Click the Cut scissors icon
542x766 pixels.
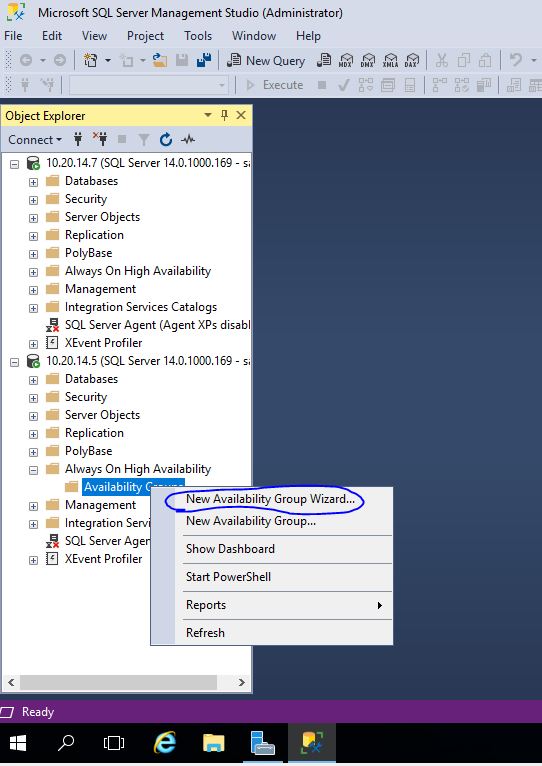(x=442, y=60)
